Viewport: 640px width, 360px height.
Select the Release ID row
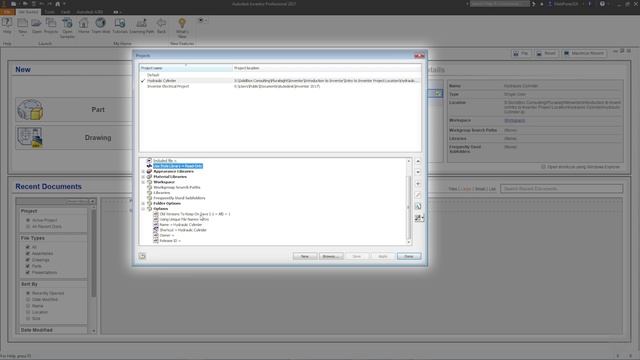170,241
